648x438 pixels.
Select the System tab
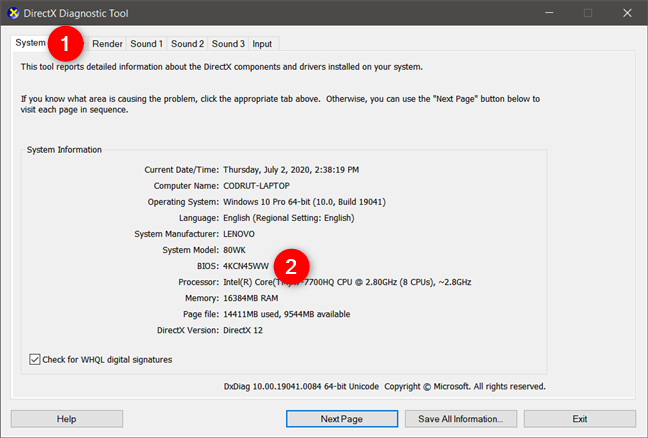pos(30,43)
